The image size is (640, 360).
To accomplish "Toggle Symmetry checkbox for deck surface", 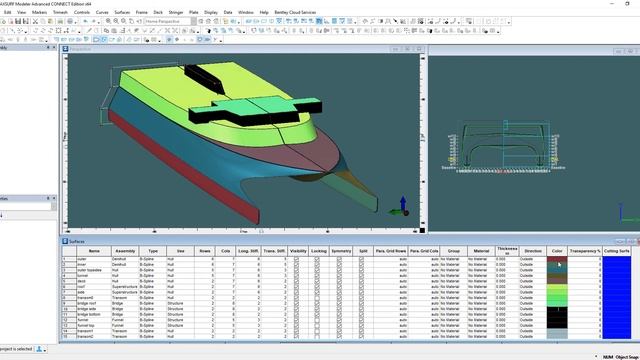I will point(339,281).
